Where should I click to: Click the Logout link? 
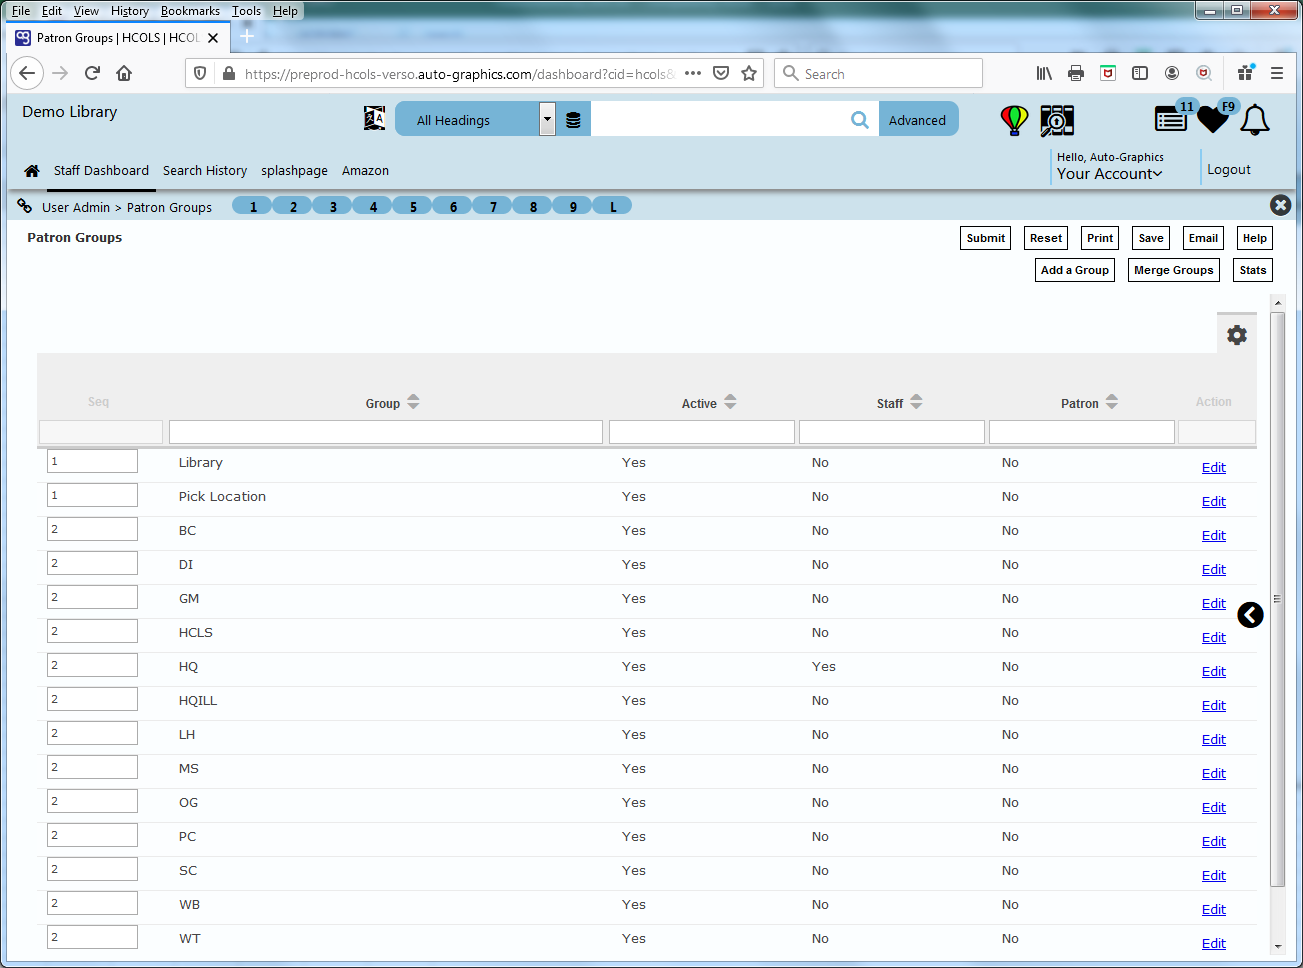click(x=1229, y=170)
